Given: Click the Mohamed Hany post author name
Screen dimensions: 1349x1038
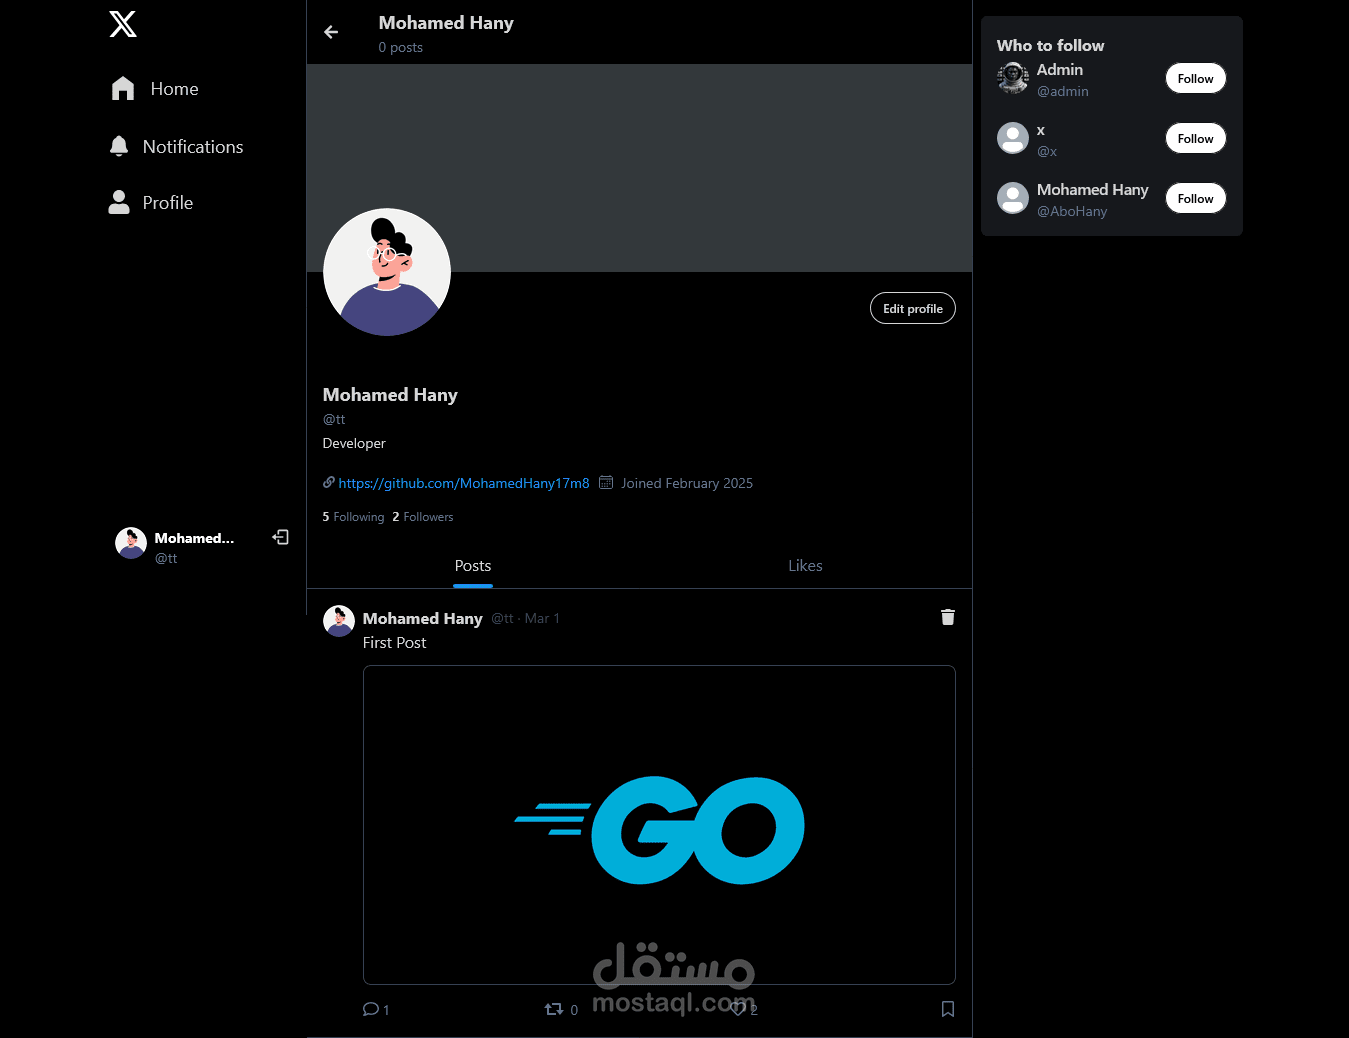Looking at the screenshot, I should pyautogui.click(x=423, y=618).
